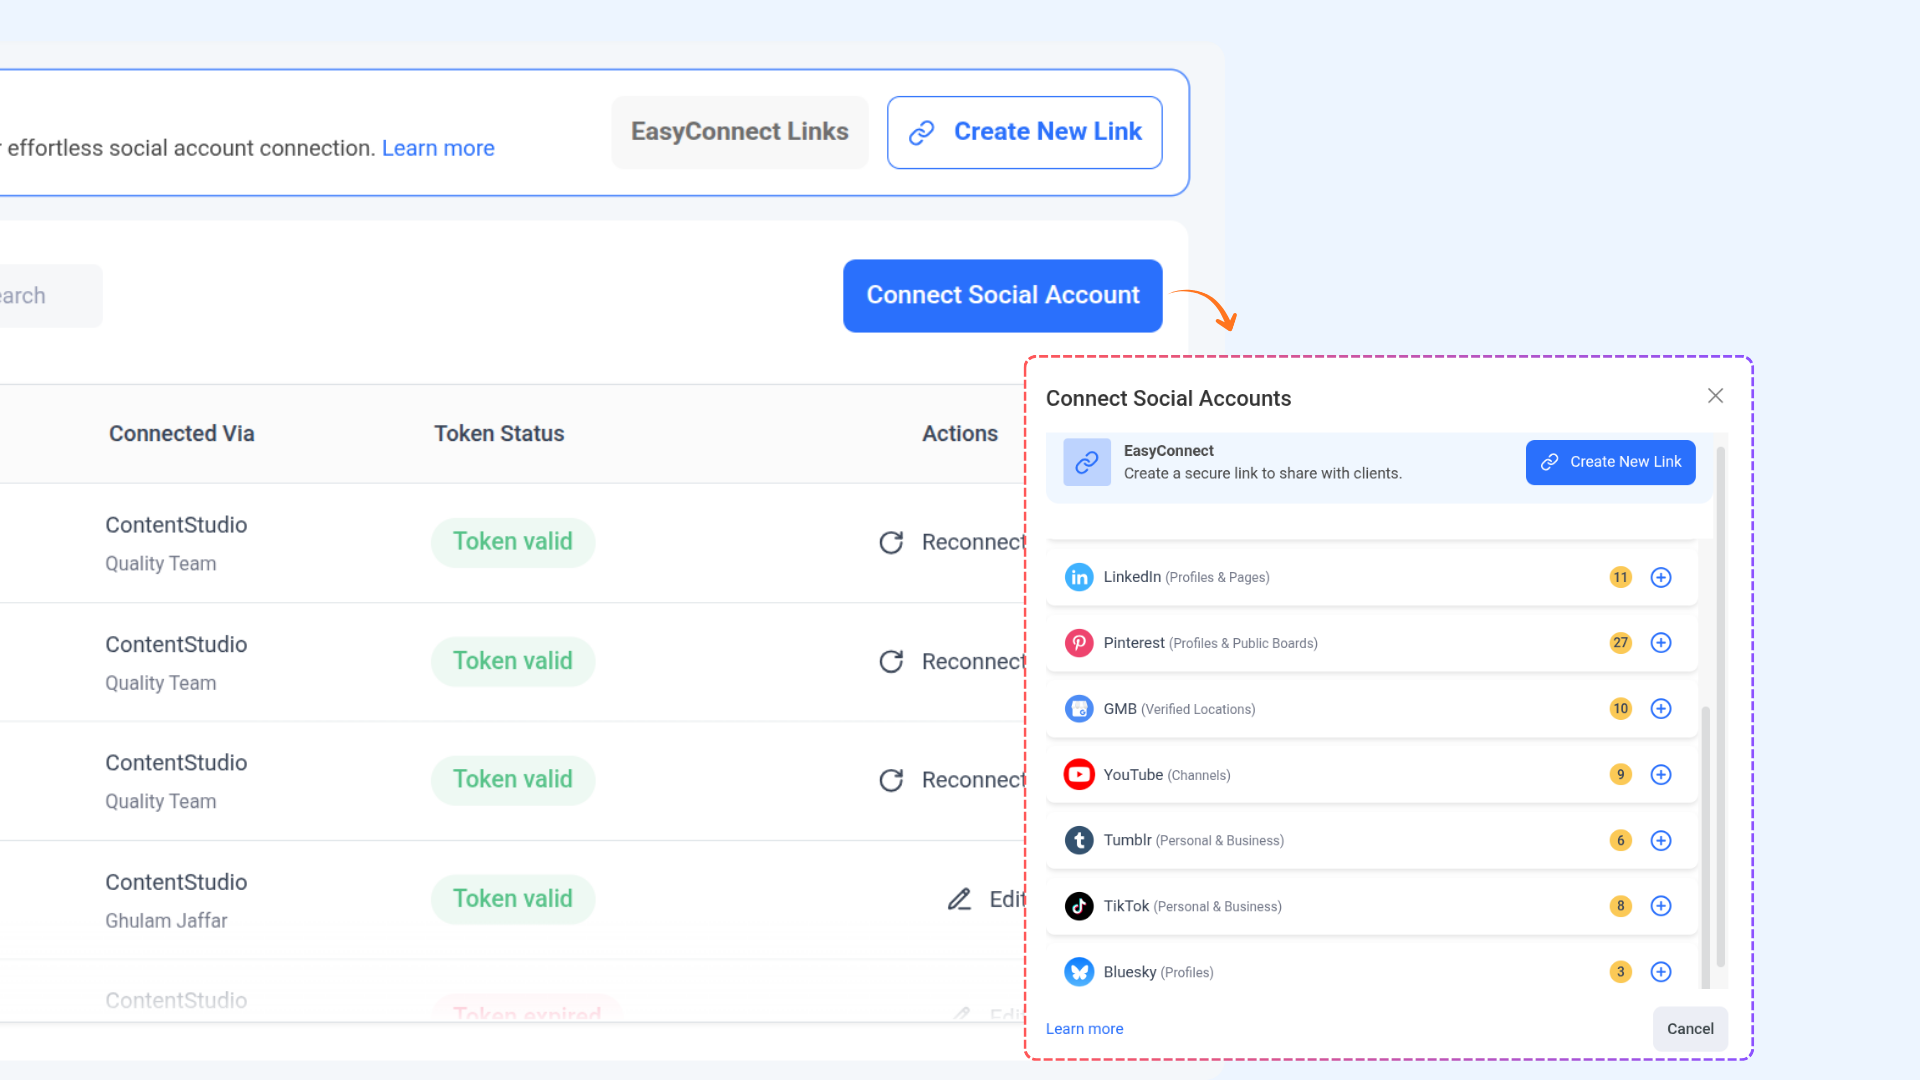Click Create New Link in the dialog
1920x1080 pixels.
click(x=1610, y=462)
